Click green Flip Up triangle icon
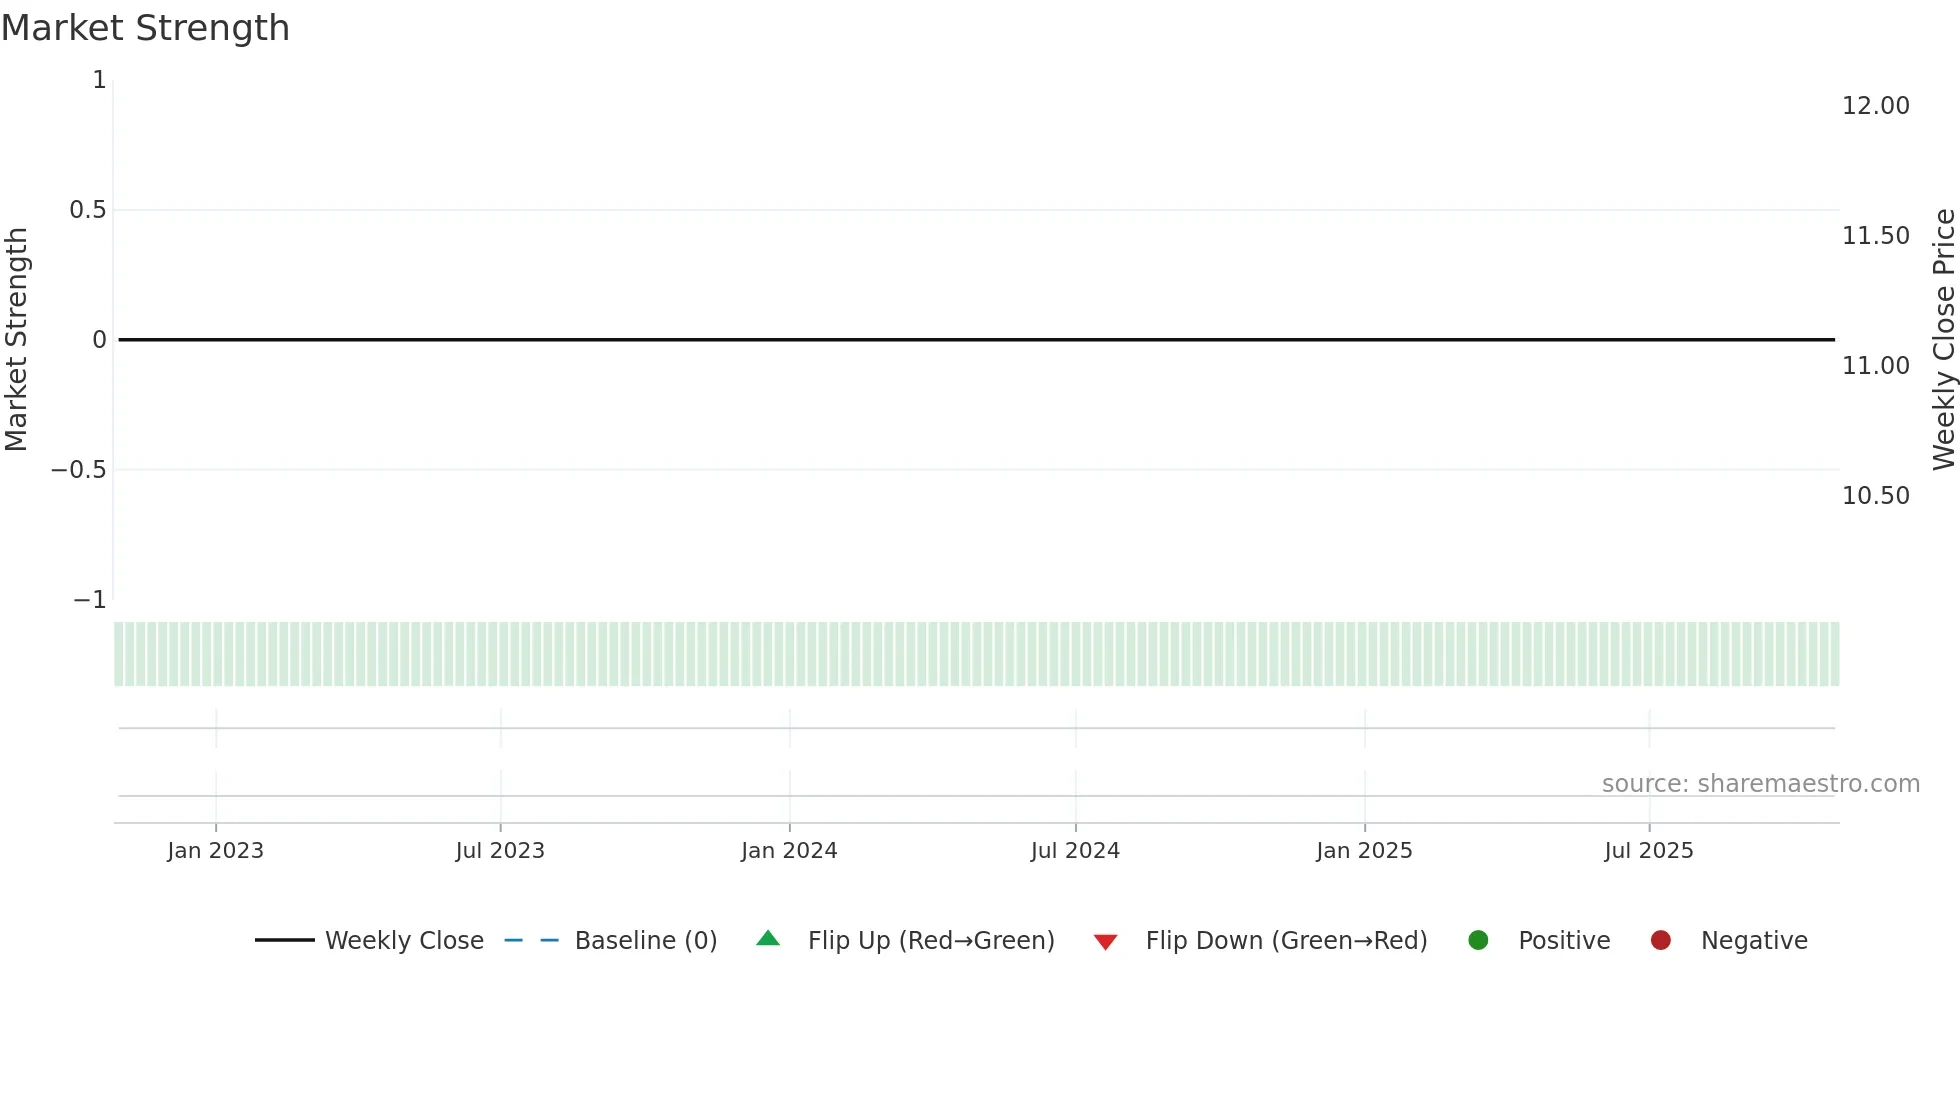 [x=768, y=939]
